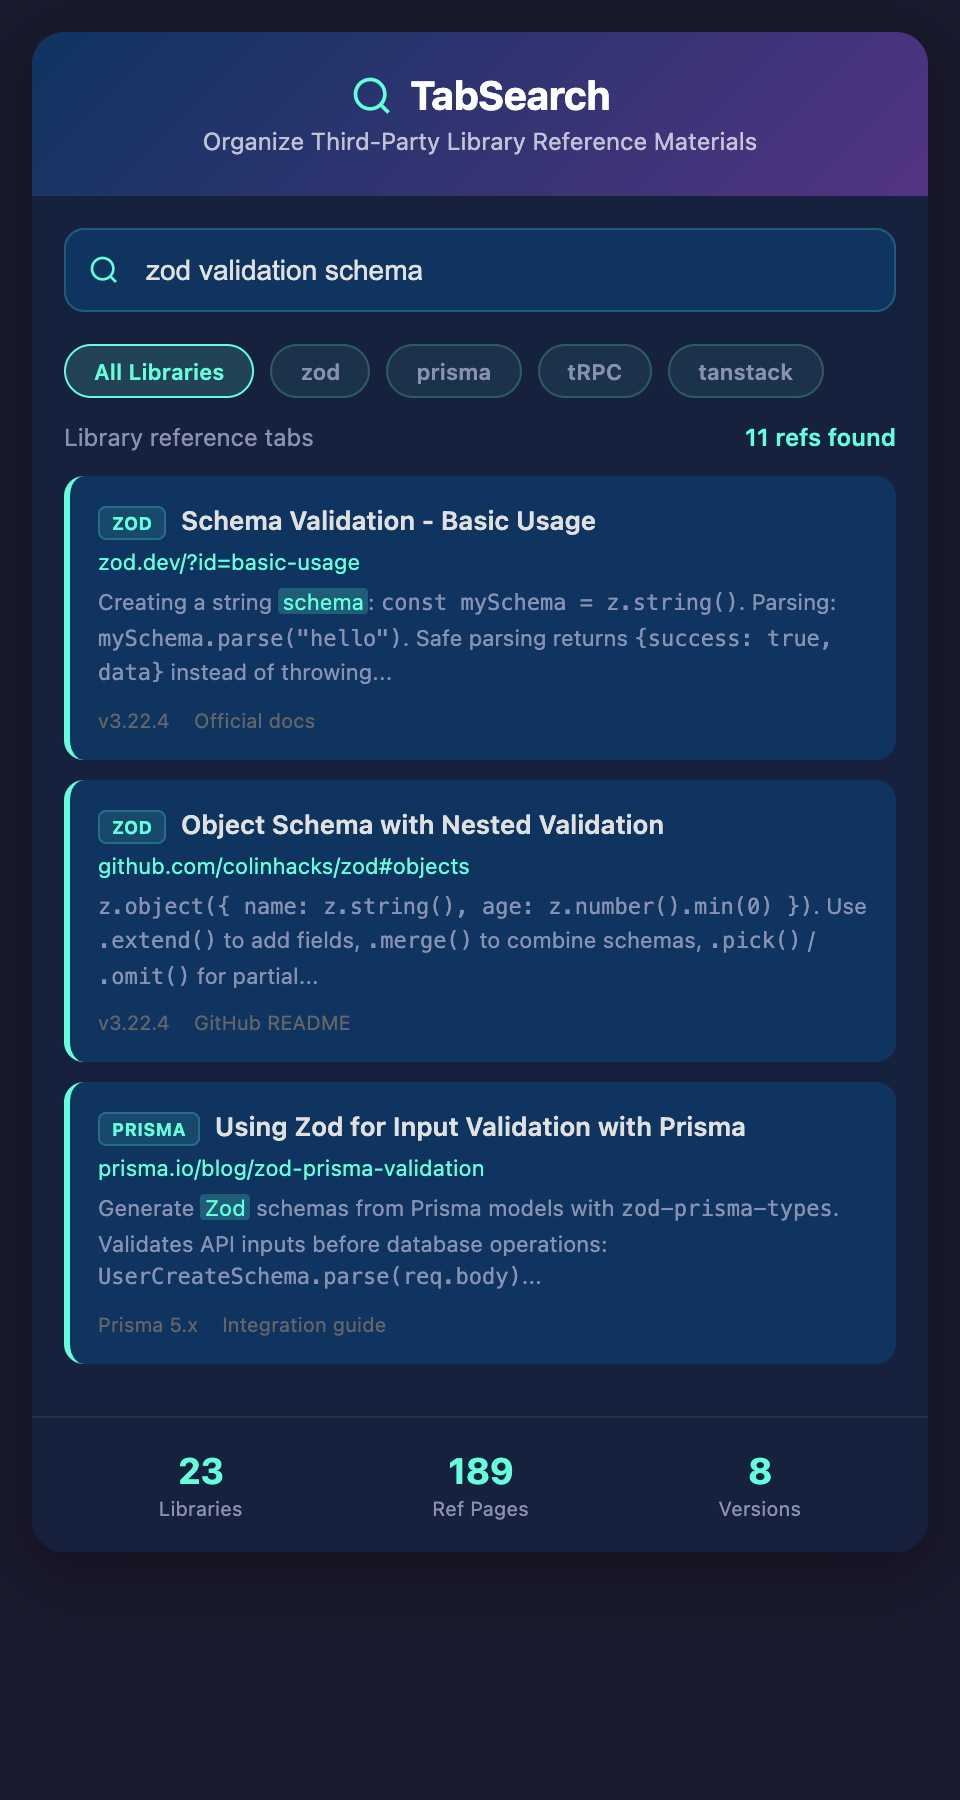Open the zod.dev basic-usage link
Screen dimensions: 960x1800
pos(228,562)
